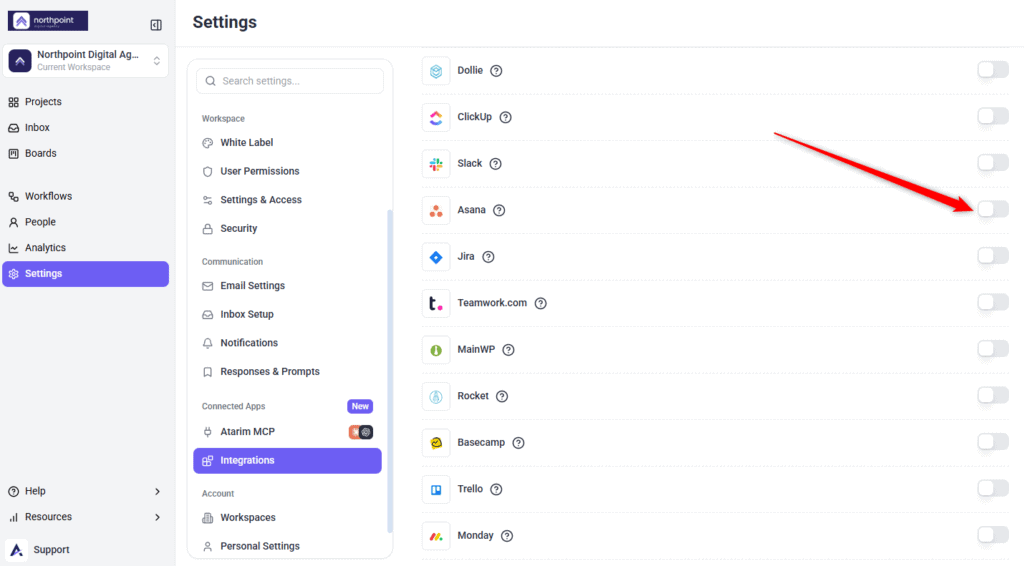The image size is (1024, 566).
Task: Open help tooltip next to MainWP
Action: click(509, 350)
